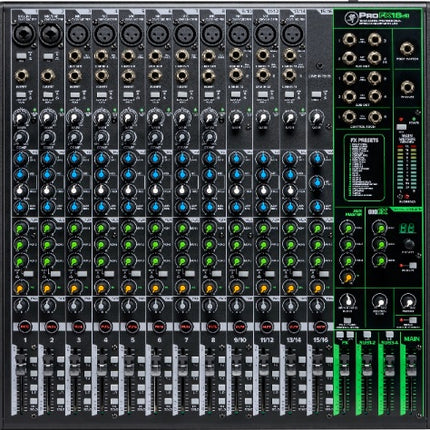This screenshot has width=430, height=430.
Task: Turn the headphones level knob
Action: coord(407,302)
